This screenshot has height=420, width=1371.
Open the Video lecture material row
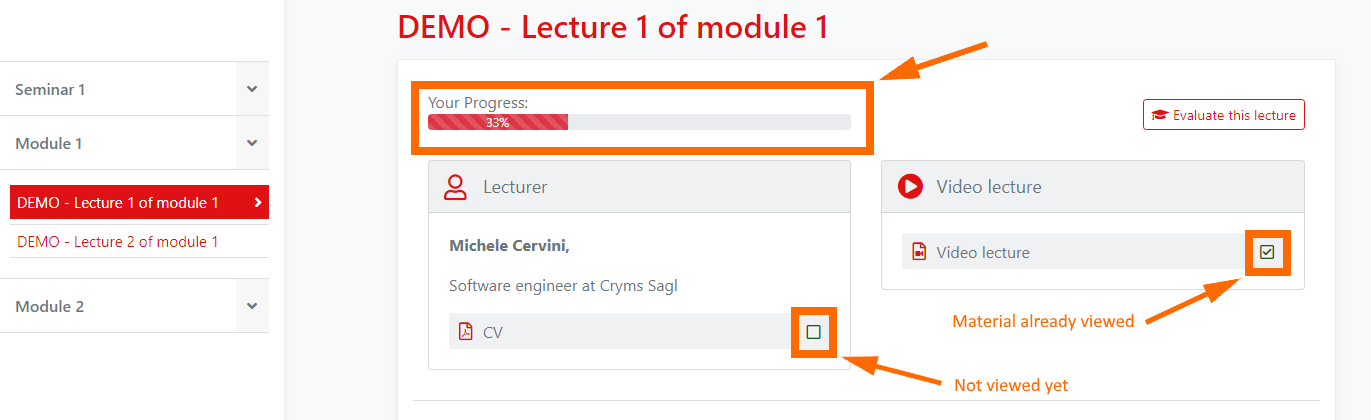pos(983,252)
